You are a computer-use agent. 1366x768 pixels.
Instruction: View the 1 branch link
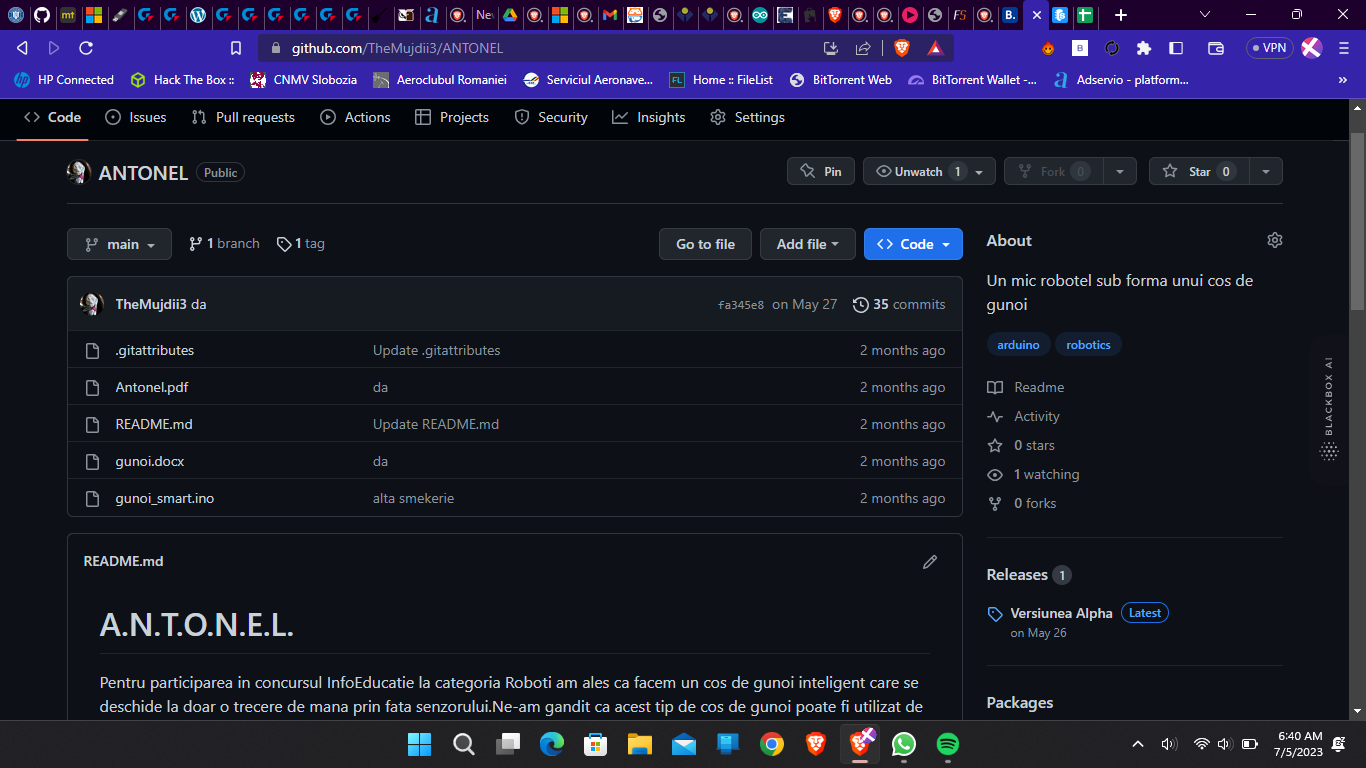point(224,243)
